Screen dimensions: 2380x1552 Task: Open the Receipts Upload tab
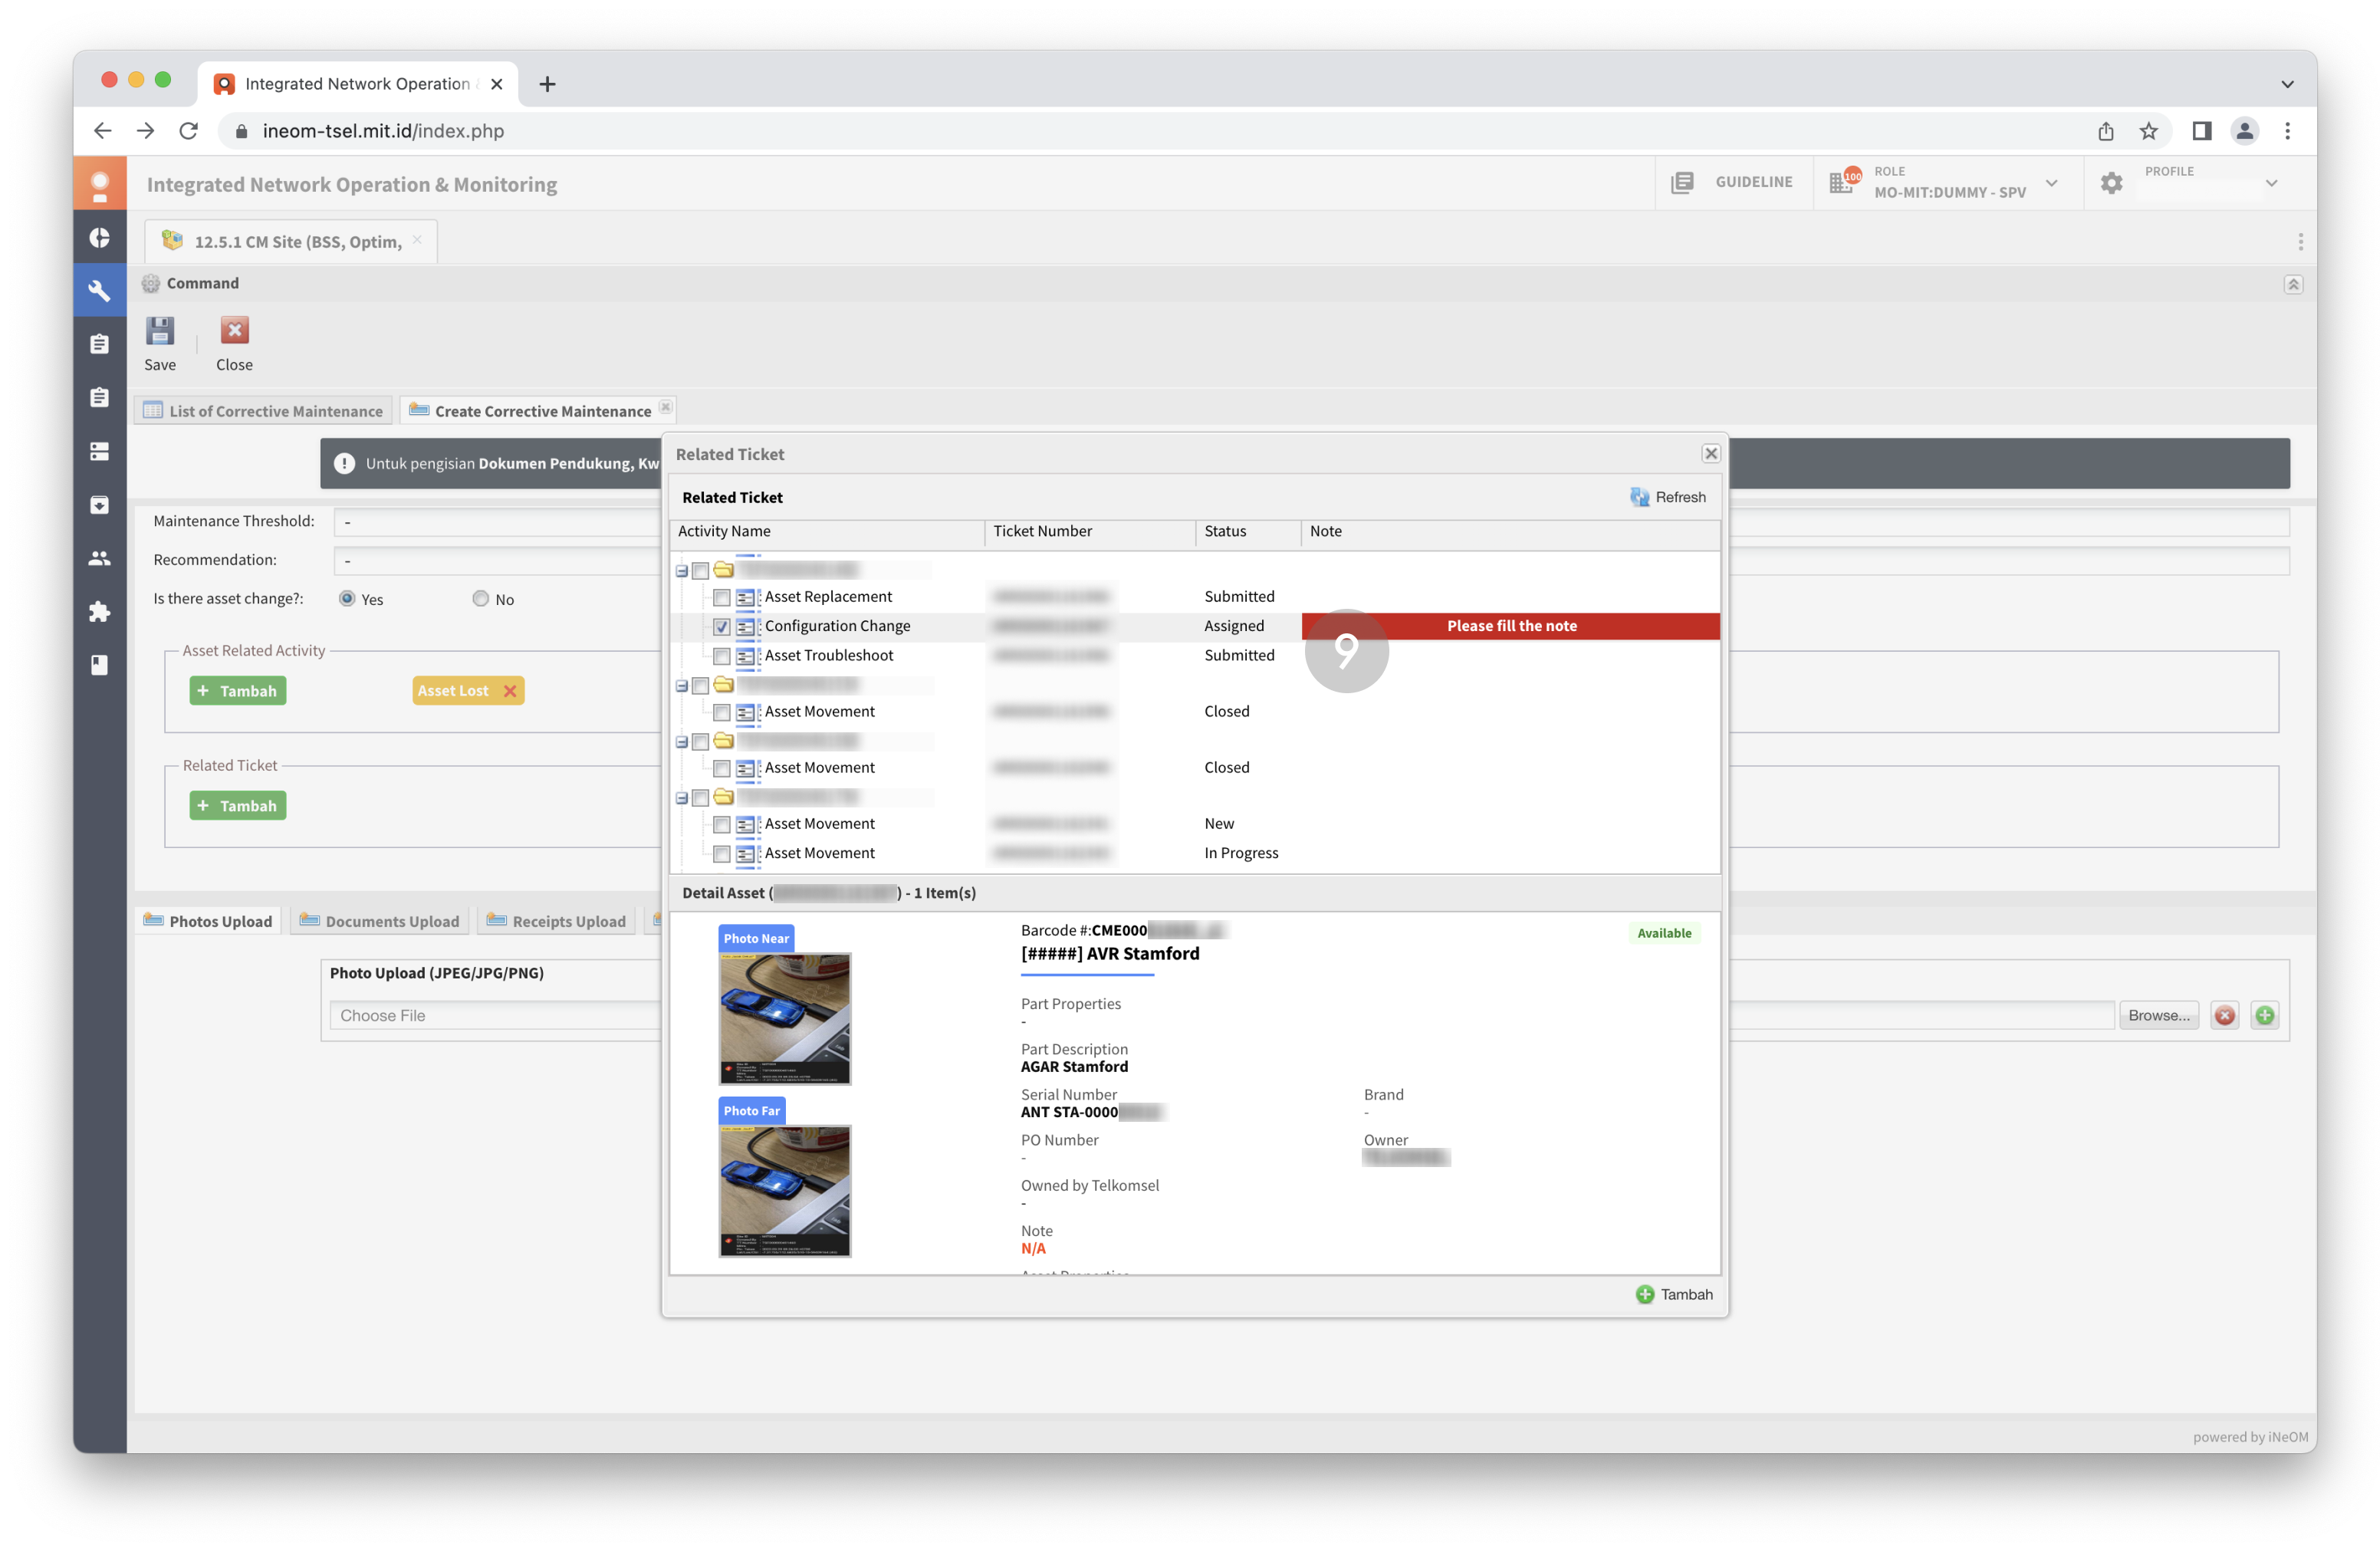pos(556,921)
